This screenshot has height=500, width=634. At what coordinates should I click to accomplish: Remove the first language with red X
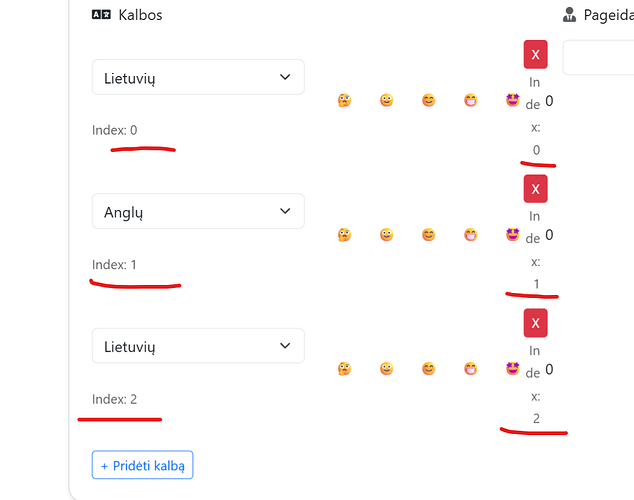pyautogui.click(x=535, y=54)
